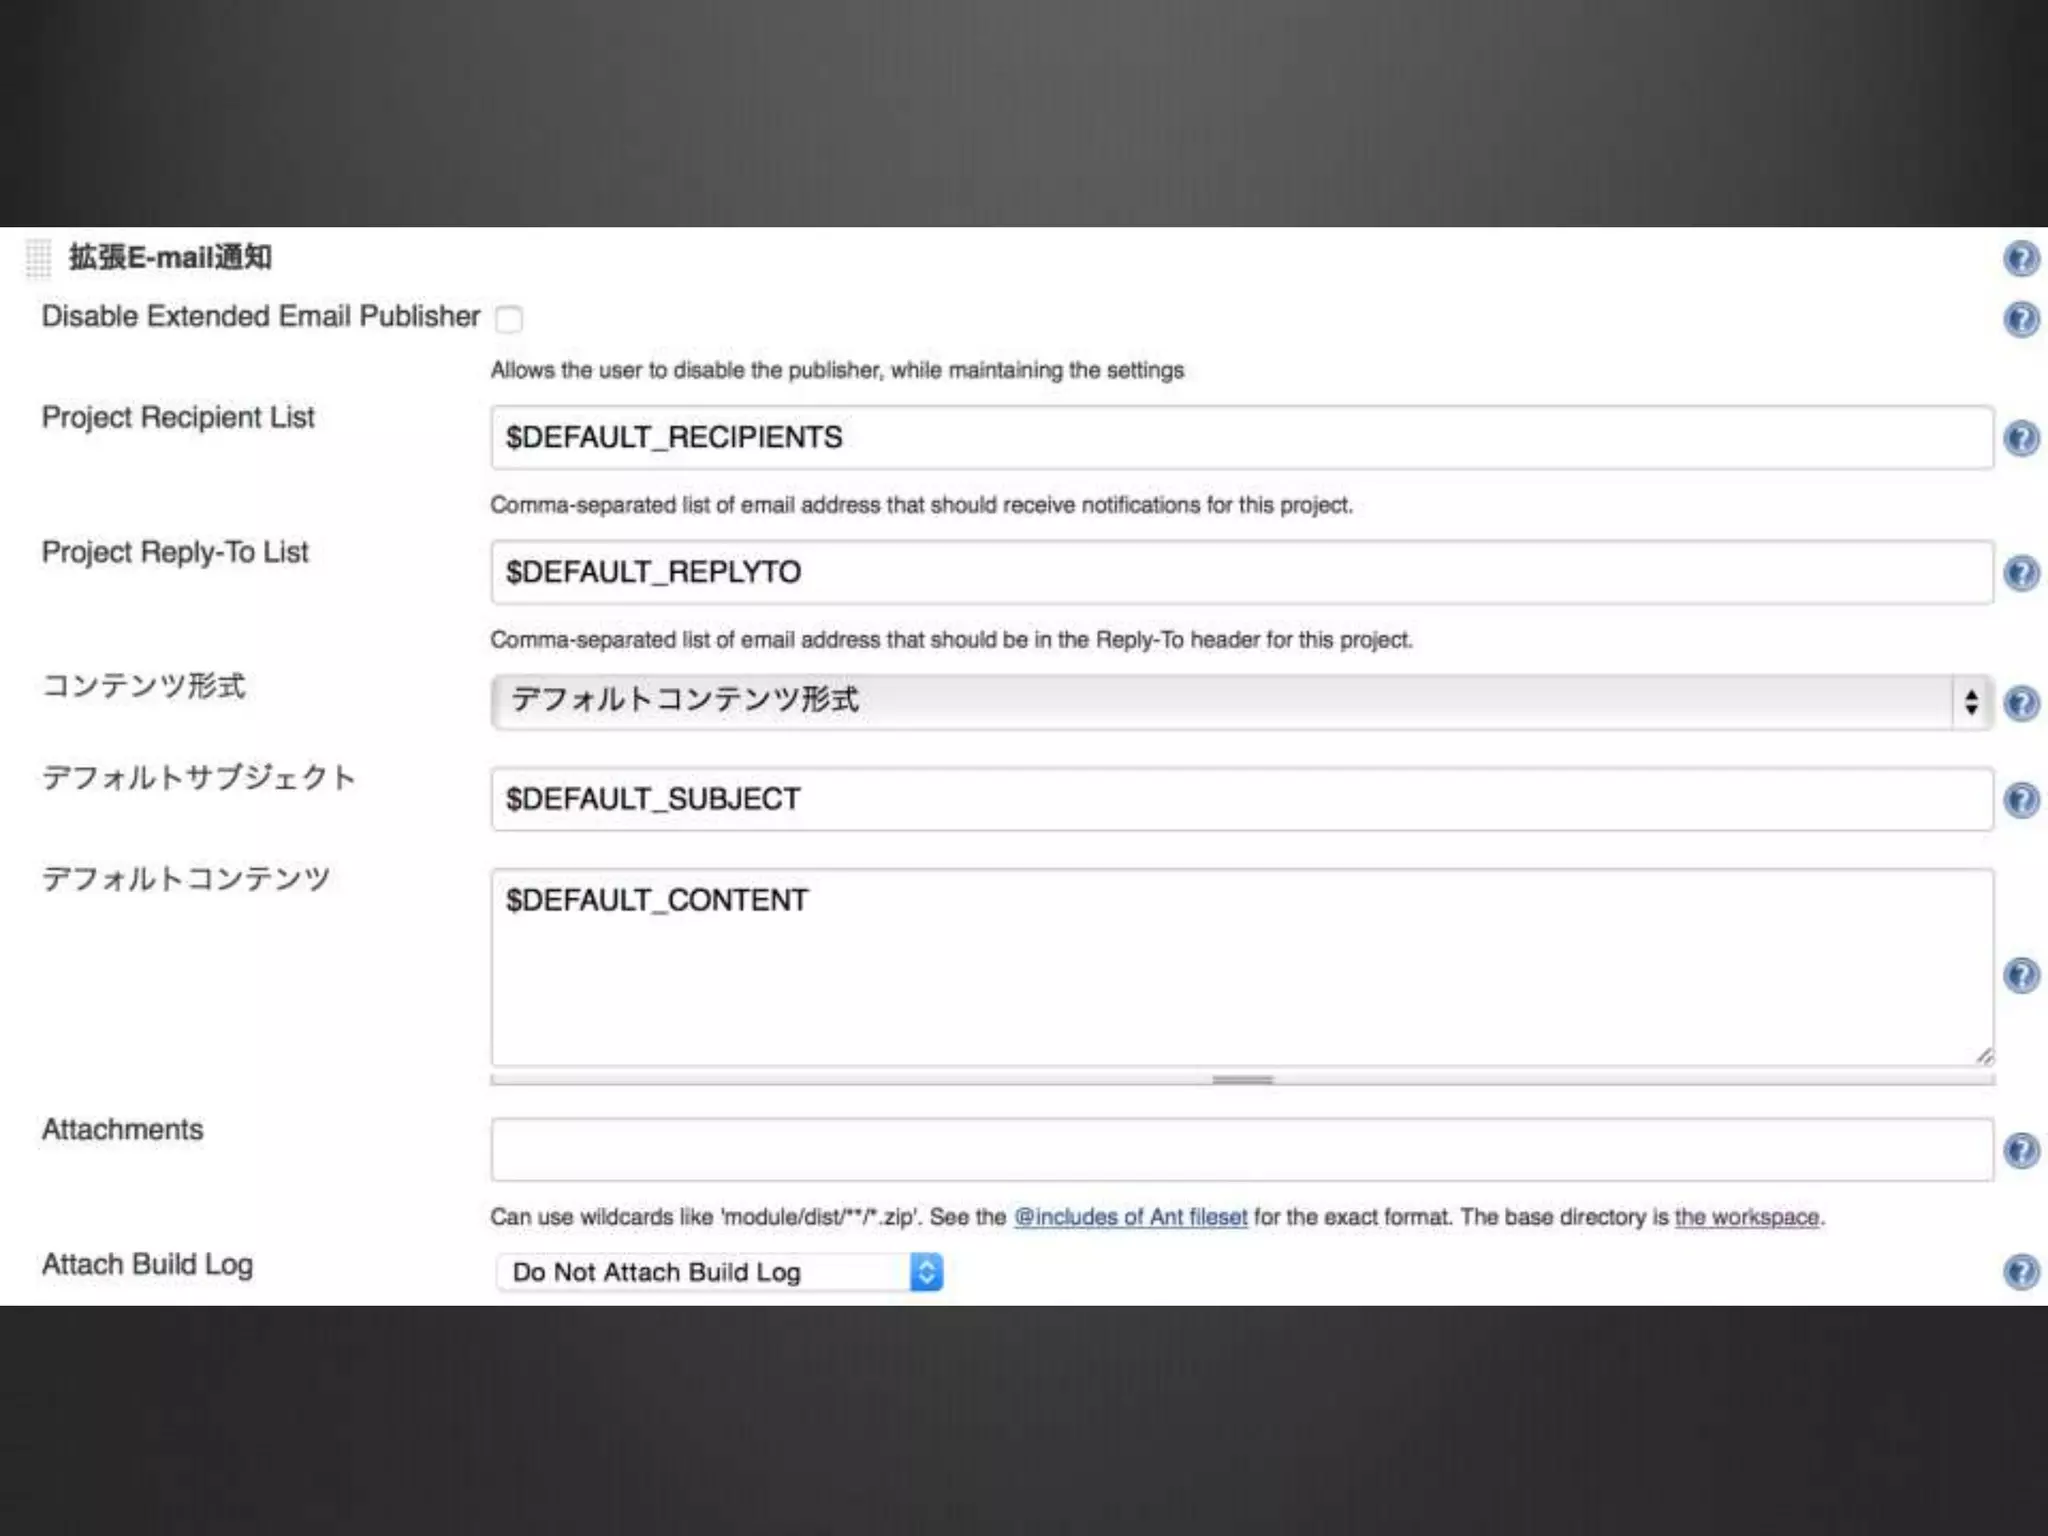Screen dimensions: 2048x1536
Task: Open the デフォルトコンテンツ形式 dropdown
Action: [x=1241, y=702]
